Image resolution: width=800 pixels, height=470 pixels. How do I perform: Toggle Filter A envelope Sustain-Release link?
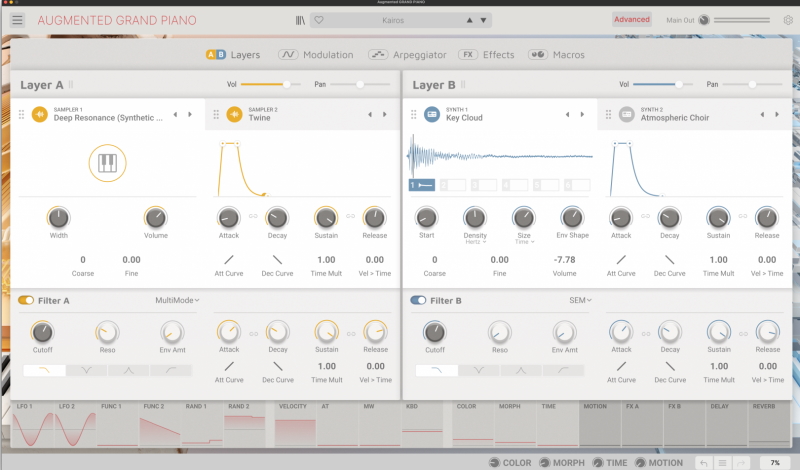pyautogui.click(x=351, y=334)
